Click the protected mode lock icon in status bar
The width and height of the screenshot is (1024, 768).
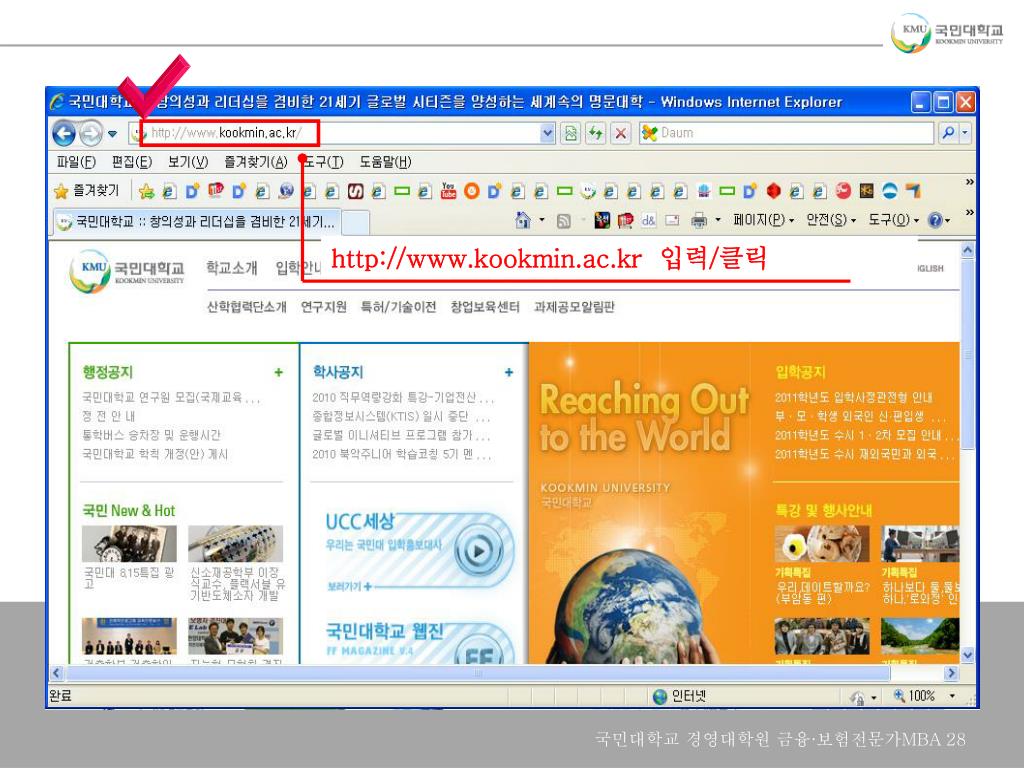point(857,697)
